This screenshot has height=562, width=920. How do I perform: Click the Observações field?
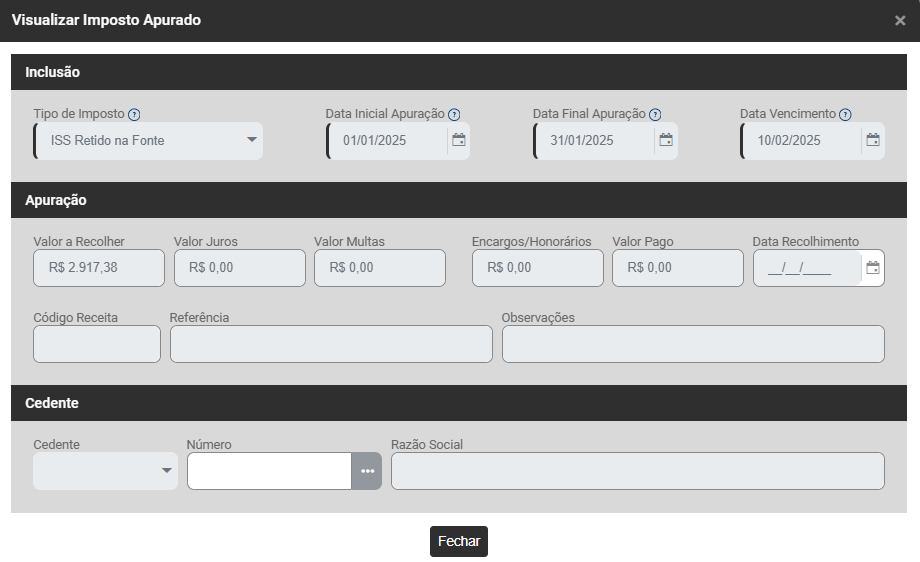694,344
